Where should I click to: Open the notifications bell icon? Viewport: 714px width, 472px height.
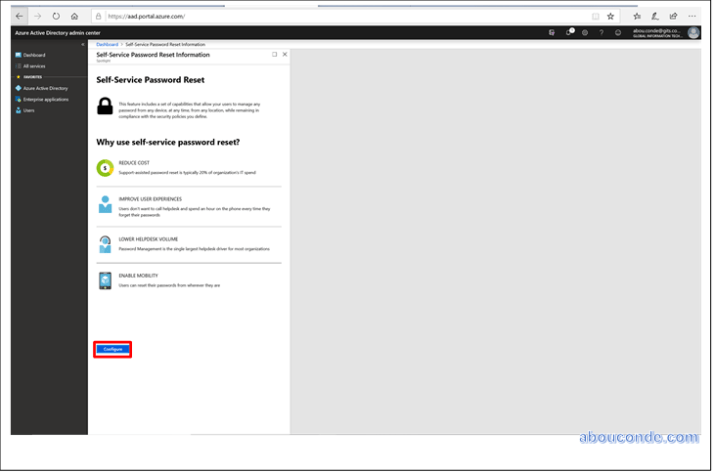click(x=567, y=32)
